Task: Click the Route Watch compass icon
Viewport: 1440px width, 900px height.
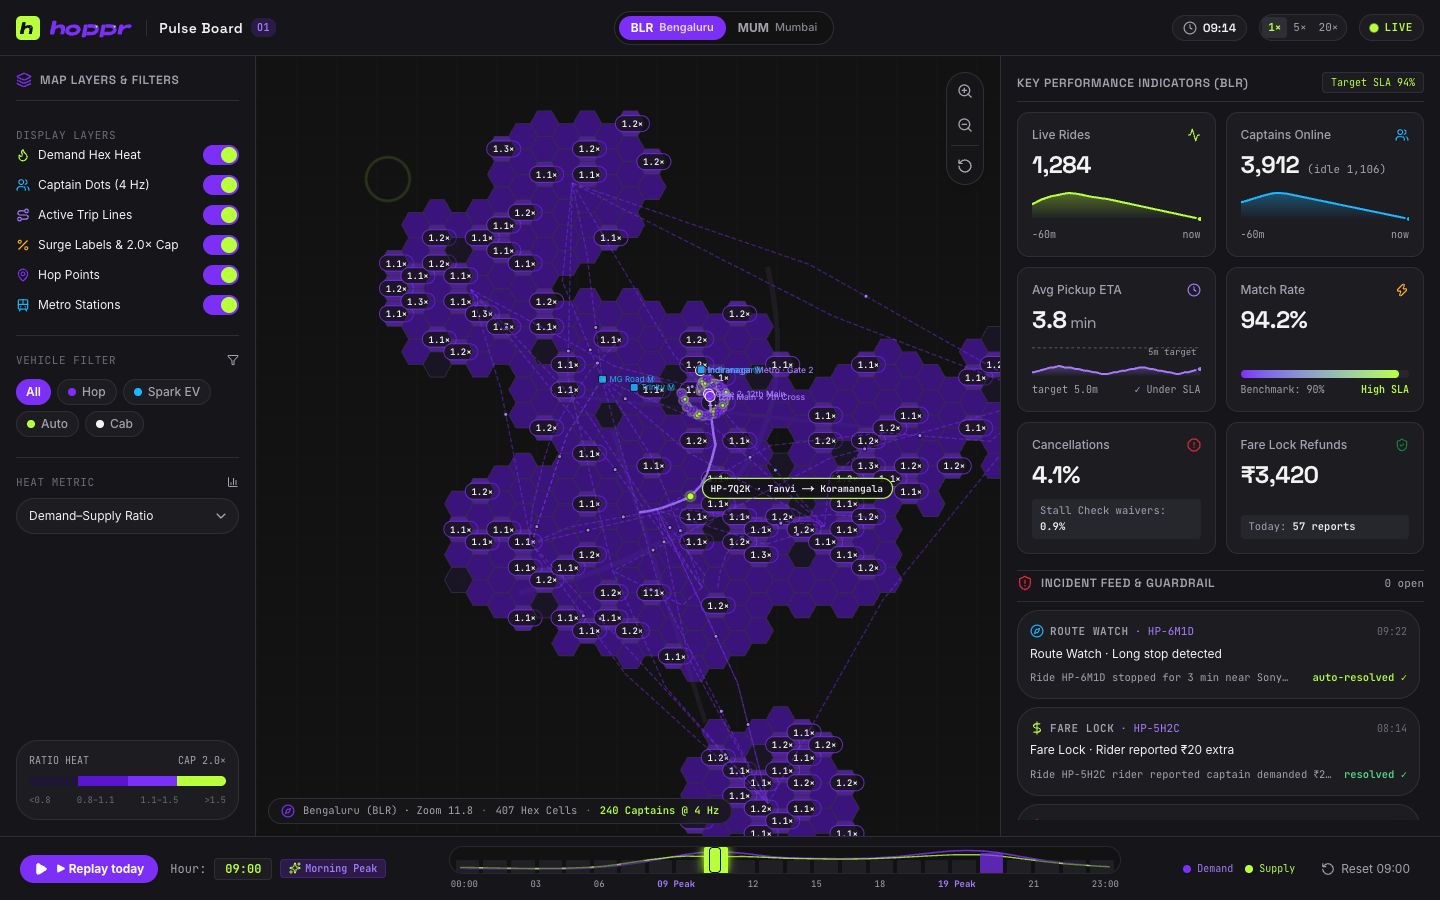Action: click(x=1037, y=631)
